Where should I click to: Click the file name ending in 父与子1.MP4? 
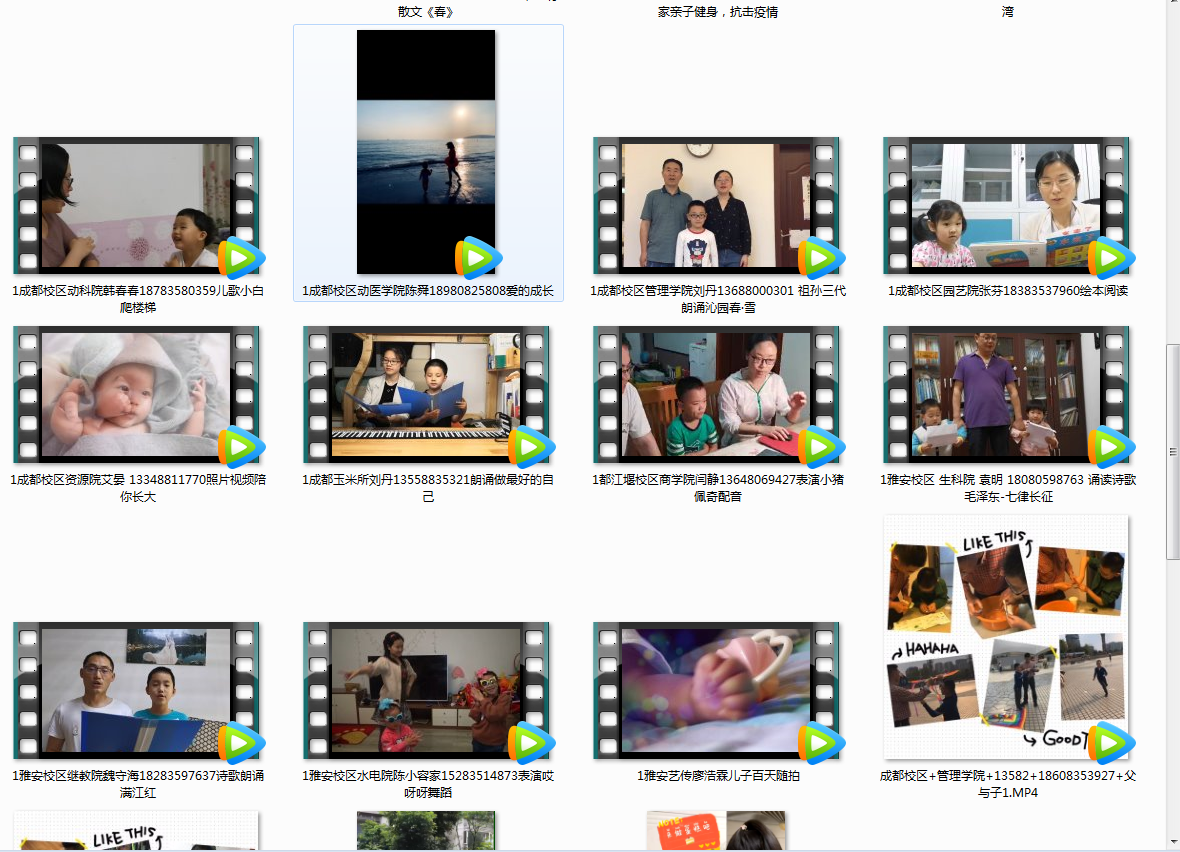point(1007,784)
